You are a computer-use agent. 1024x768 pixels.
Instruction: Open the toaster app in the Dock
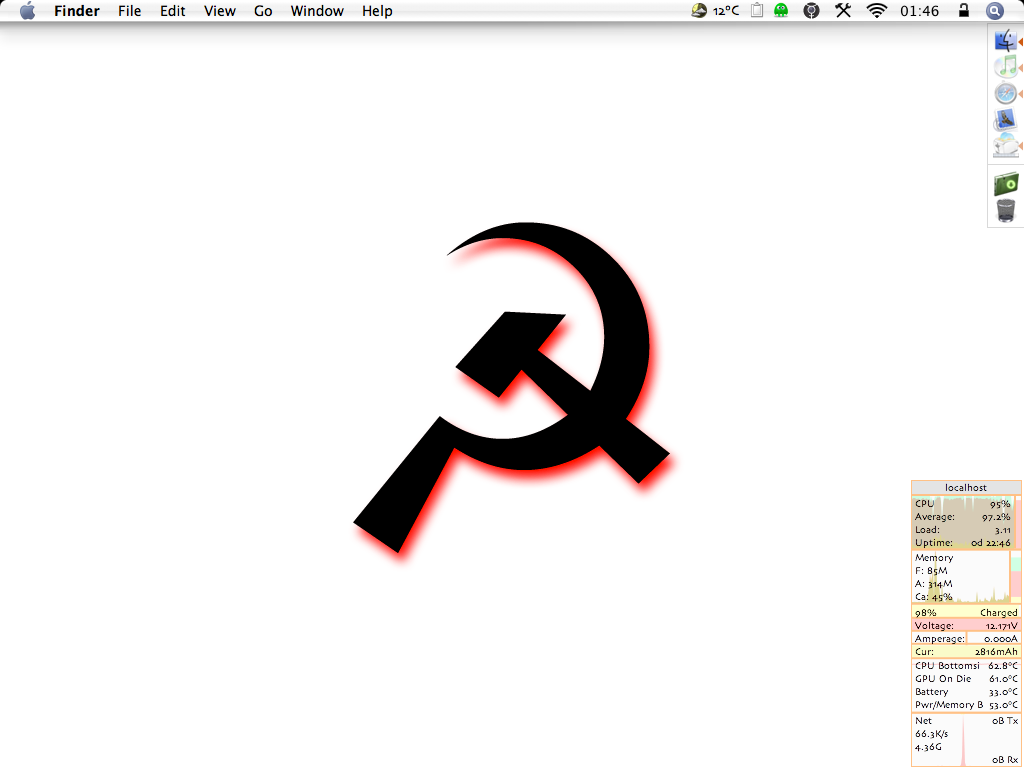1006,146
